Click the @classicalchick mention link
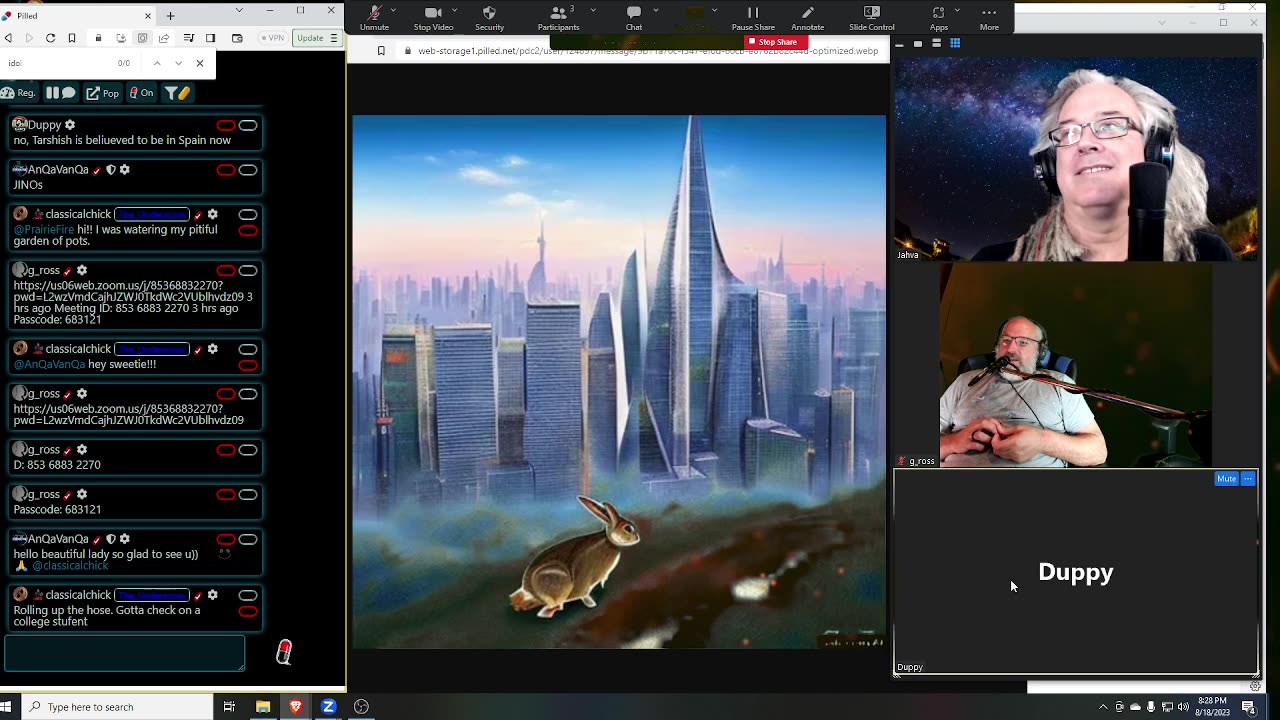 point(70,566)
